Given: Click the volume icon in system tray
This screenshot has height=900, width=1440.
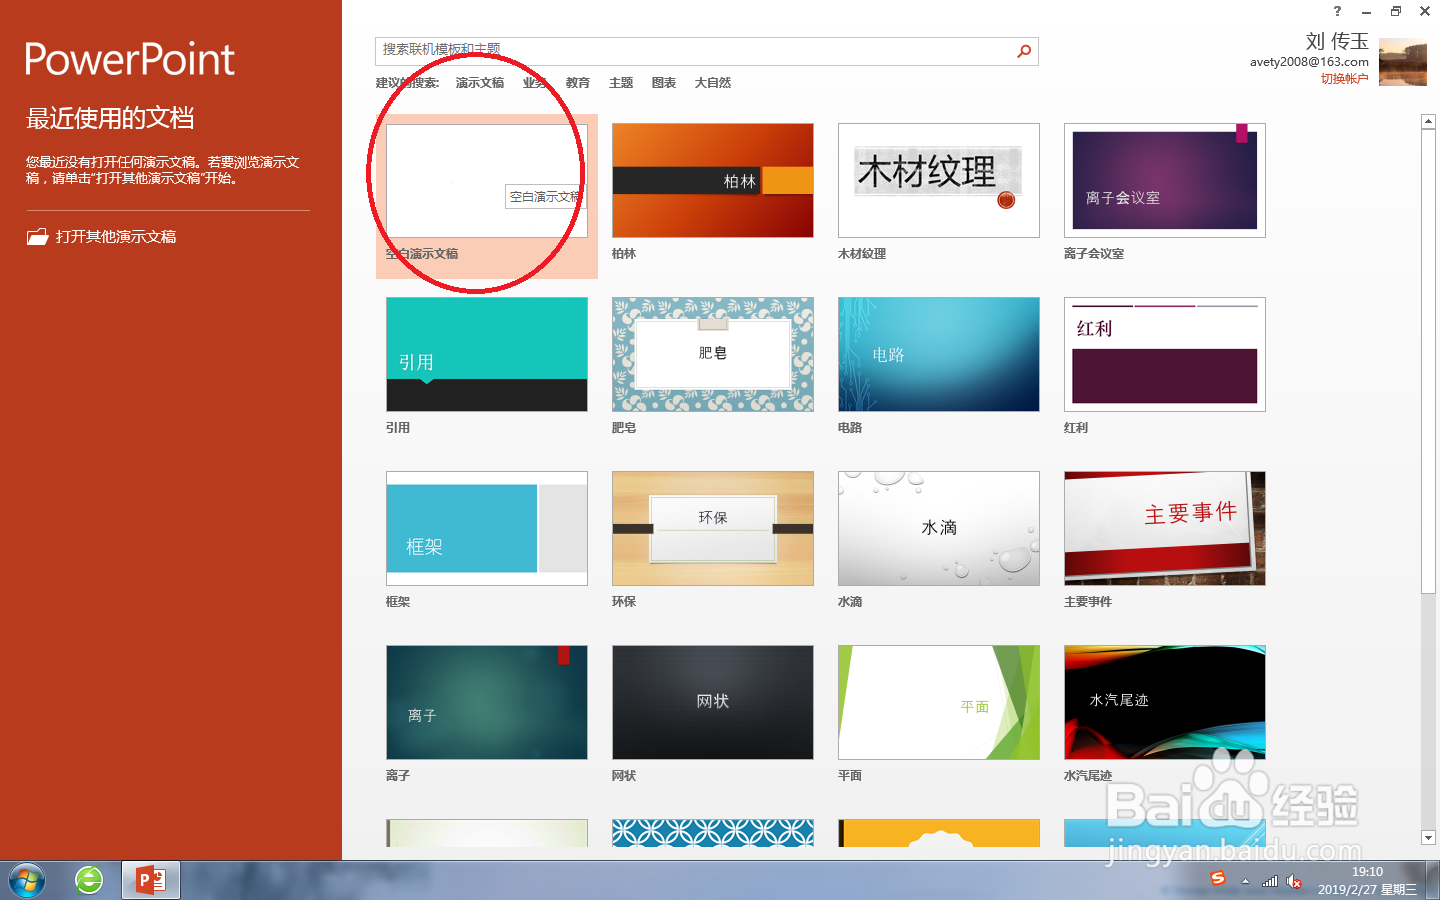Looking at the screenshot, I should [x=1294, y=881].
